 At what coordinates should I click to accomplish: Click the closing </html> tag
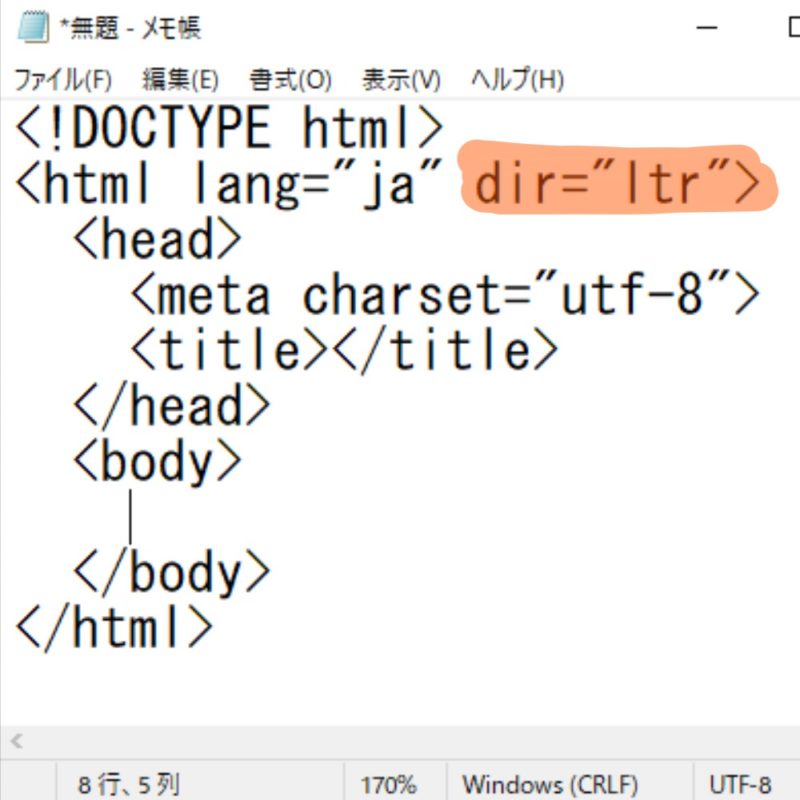[x=114, y=629]
